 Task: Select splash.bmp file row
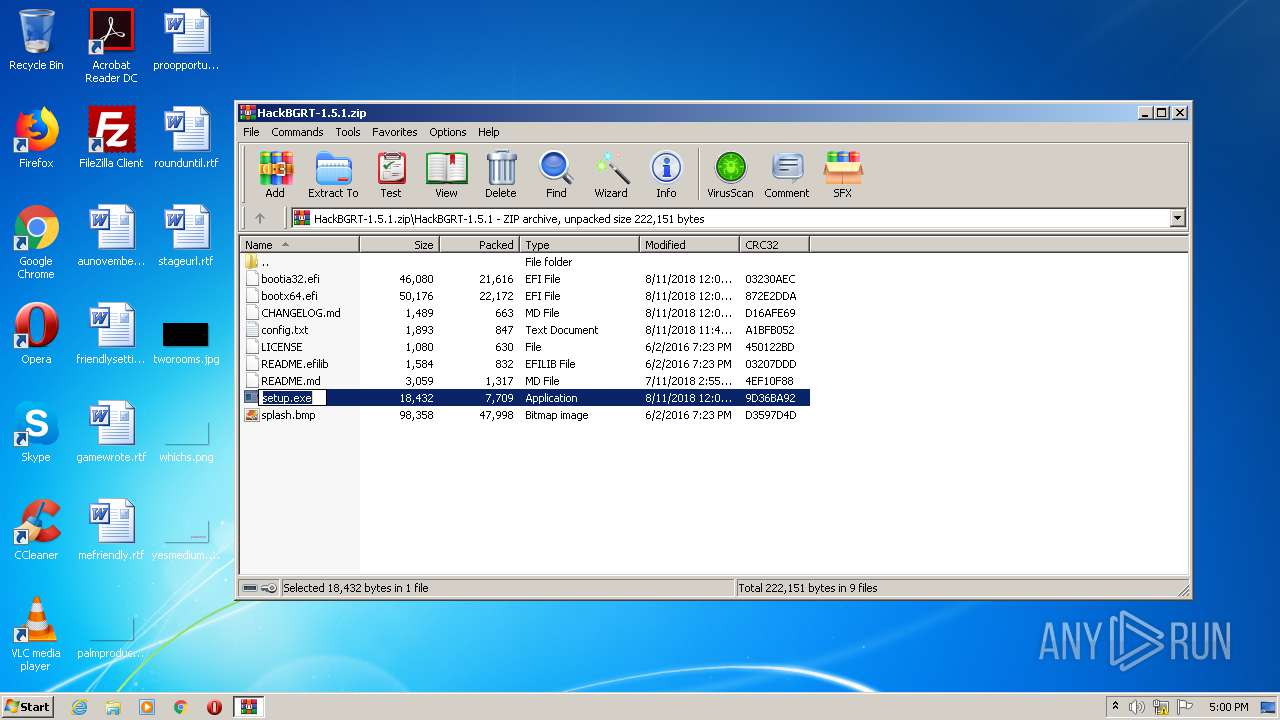525,415
